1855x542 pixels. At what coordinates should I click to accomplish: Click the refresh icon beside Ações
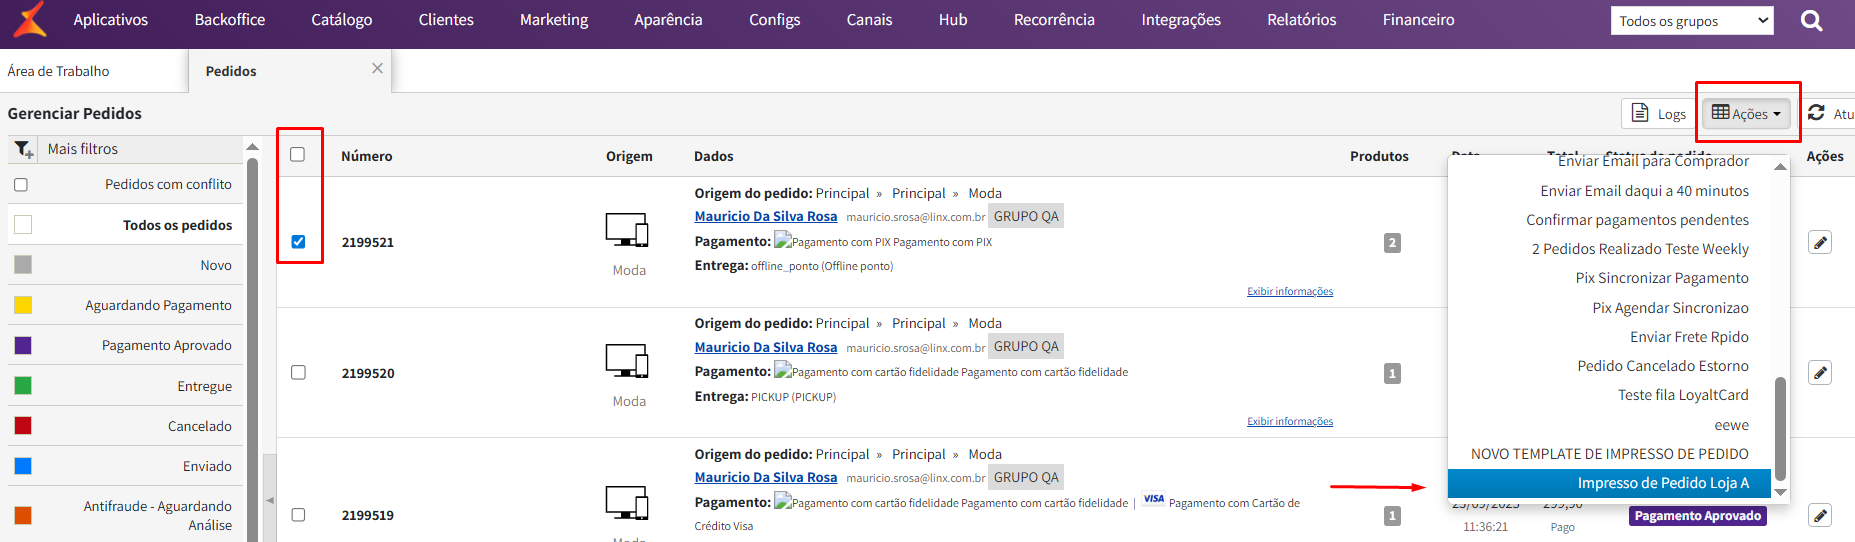click(x=1816, y=113)
